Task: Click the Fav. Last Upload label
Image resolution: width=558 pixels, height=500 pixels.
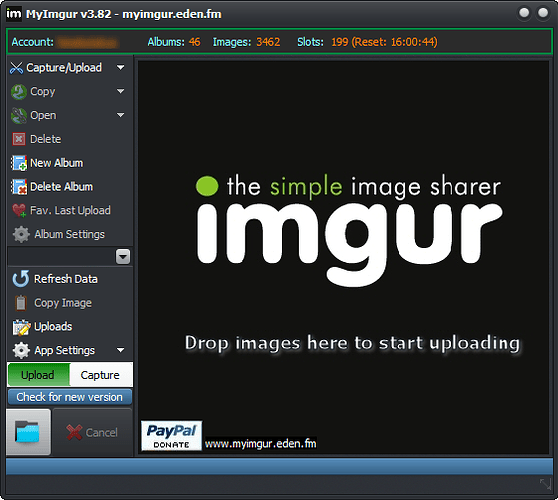Action: [x=70, y=210]
